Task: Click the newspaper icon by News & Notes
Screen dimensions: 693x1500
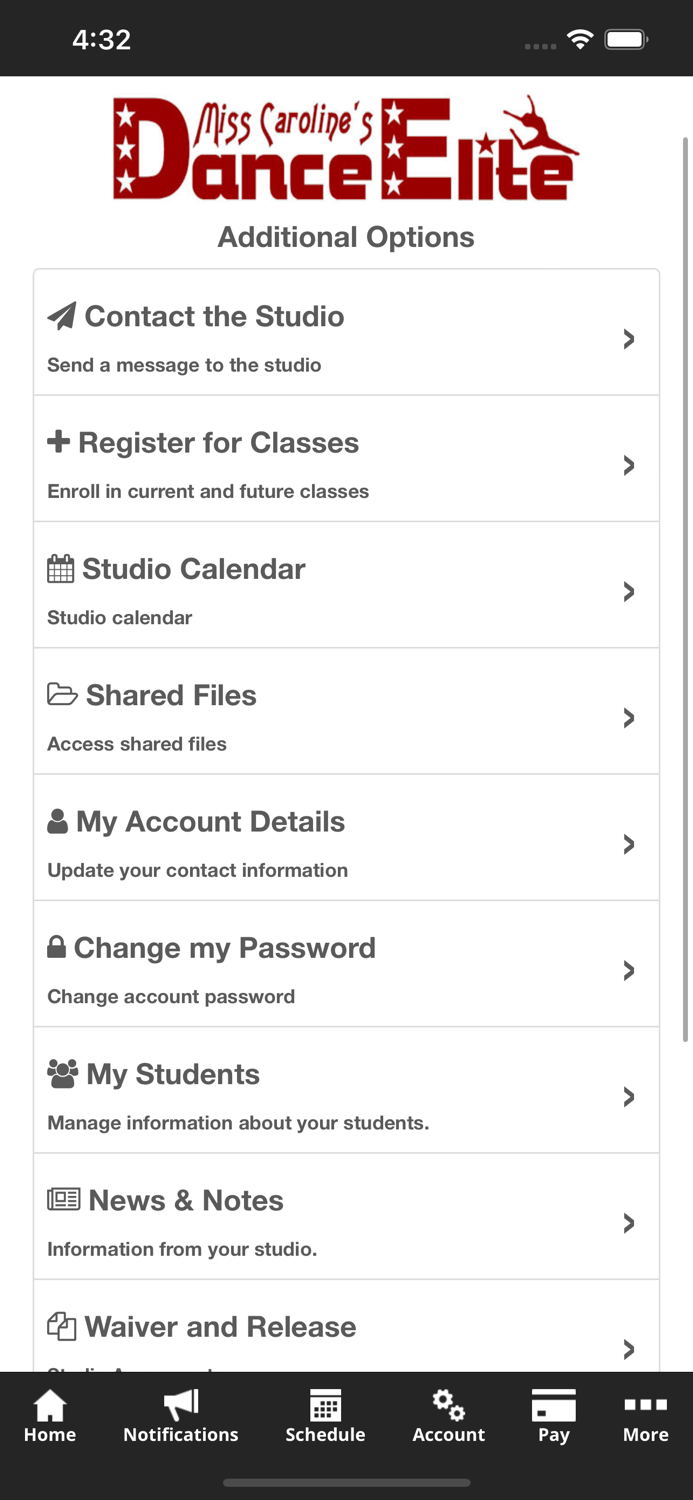Action: pos(63,1200)
